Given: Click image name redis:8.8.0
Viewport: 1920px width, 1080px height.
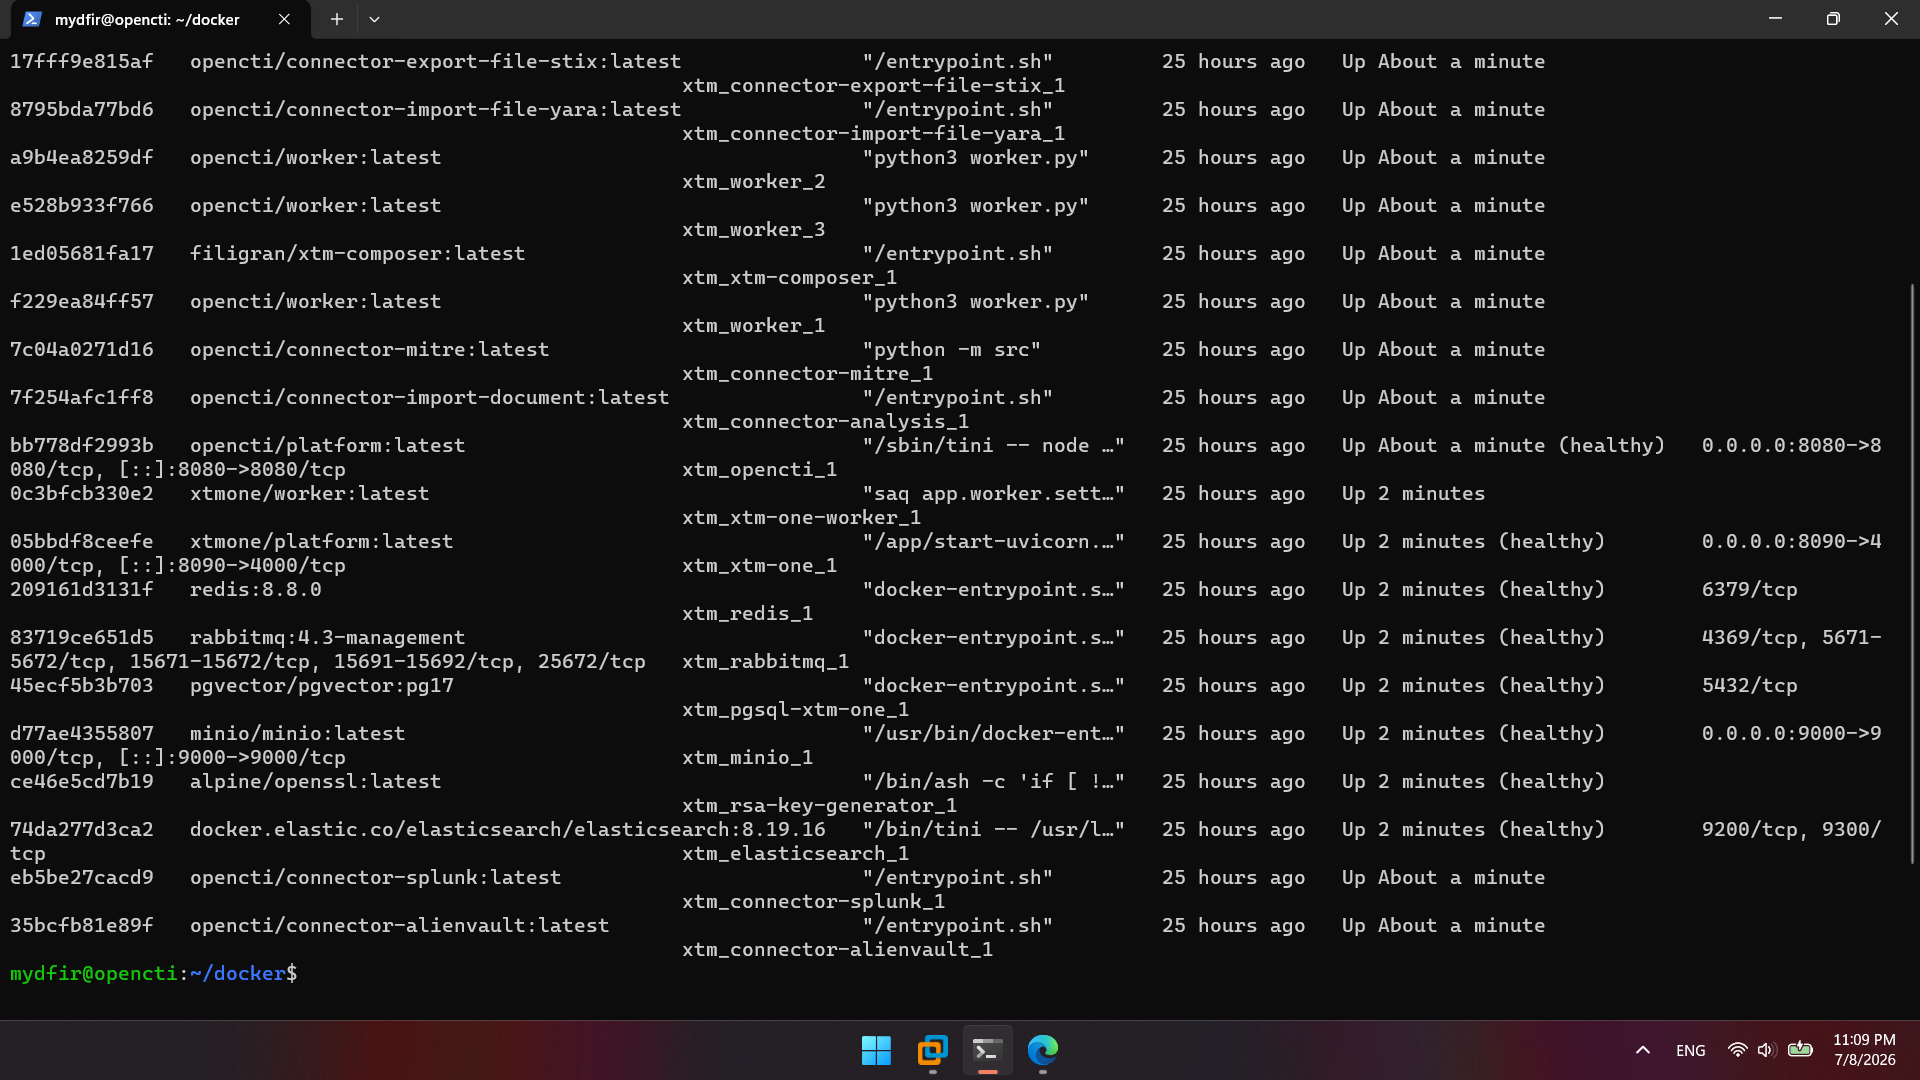Looking at the screenshot, I should [x=256, y=589].
